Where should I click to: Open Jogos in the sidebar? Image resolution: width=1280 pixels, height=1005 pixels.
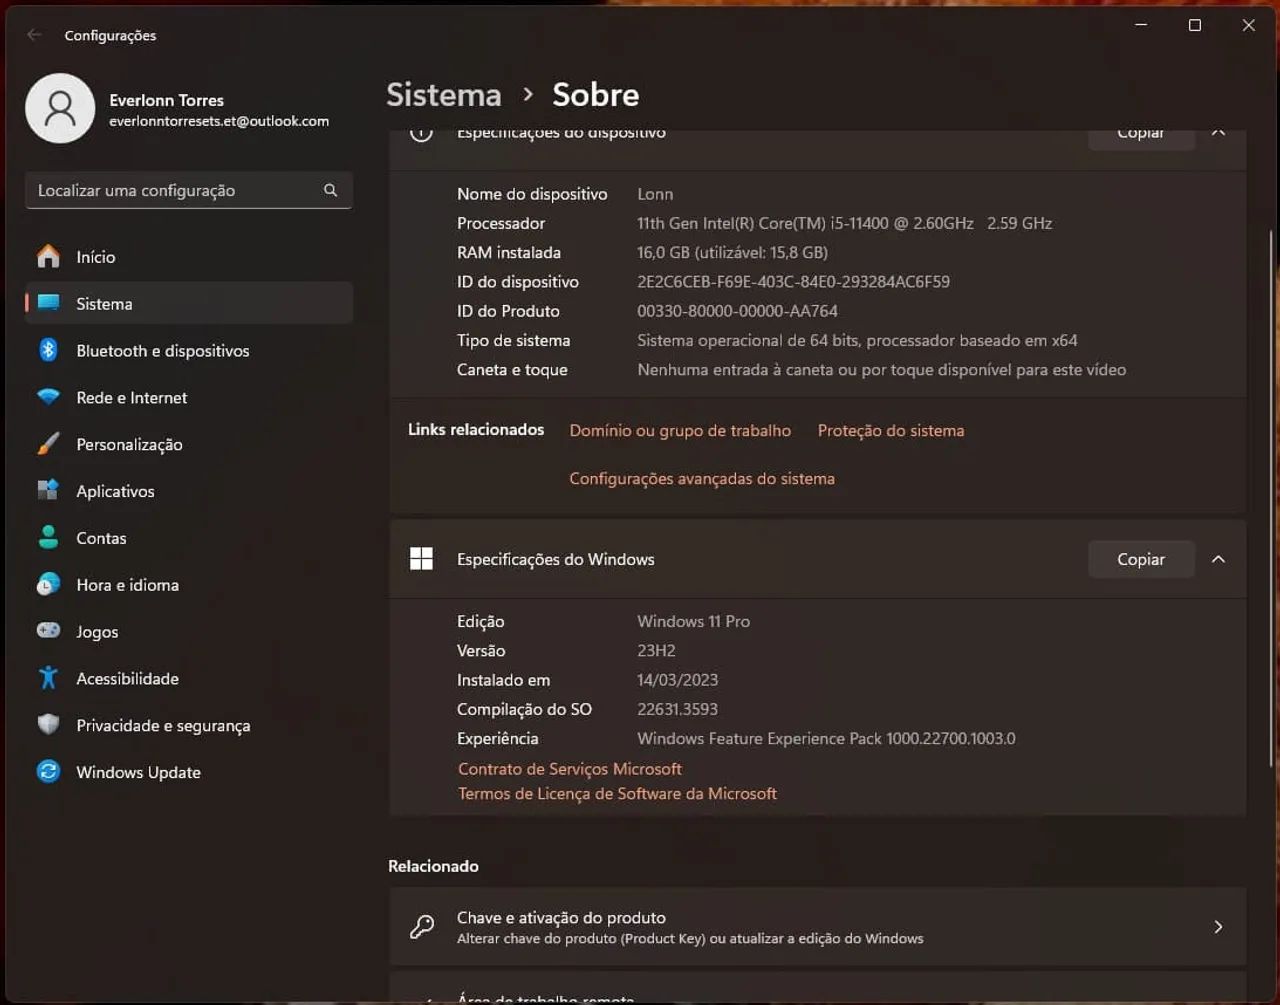[188, 631]
